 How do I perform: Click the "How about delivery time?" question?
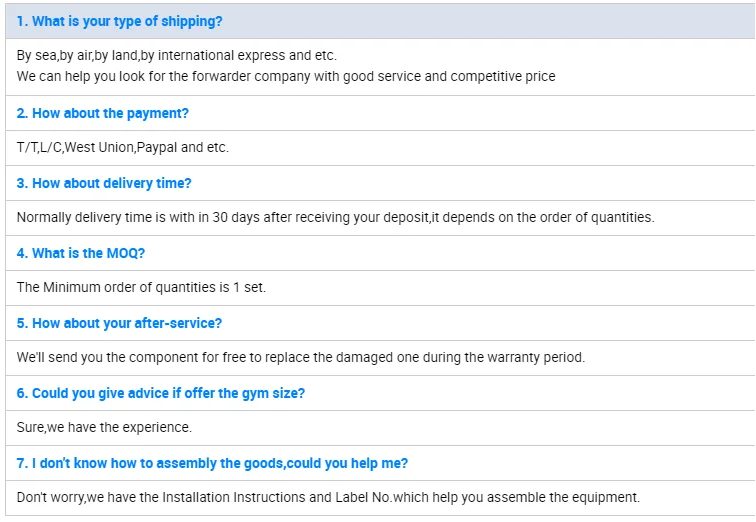click(104, 183)
